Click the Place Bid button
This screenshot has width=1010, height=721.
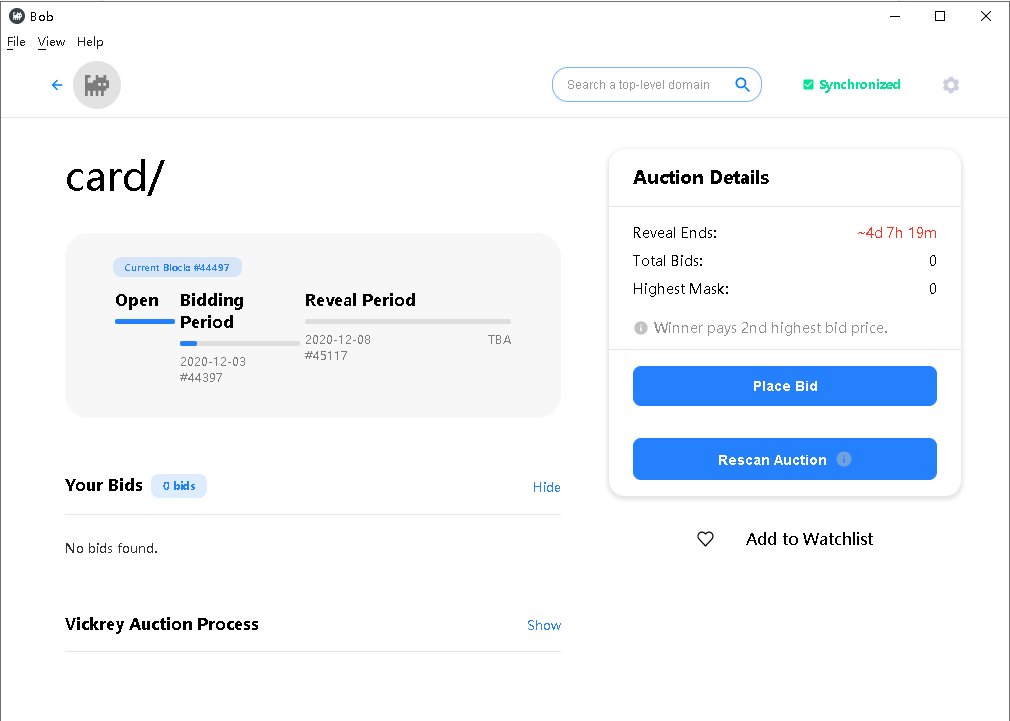coord(785,386)
